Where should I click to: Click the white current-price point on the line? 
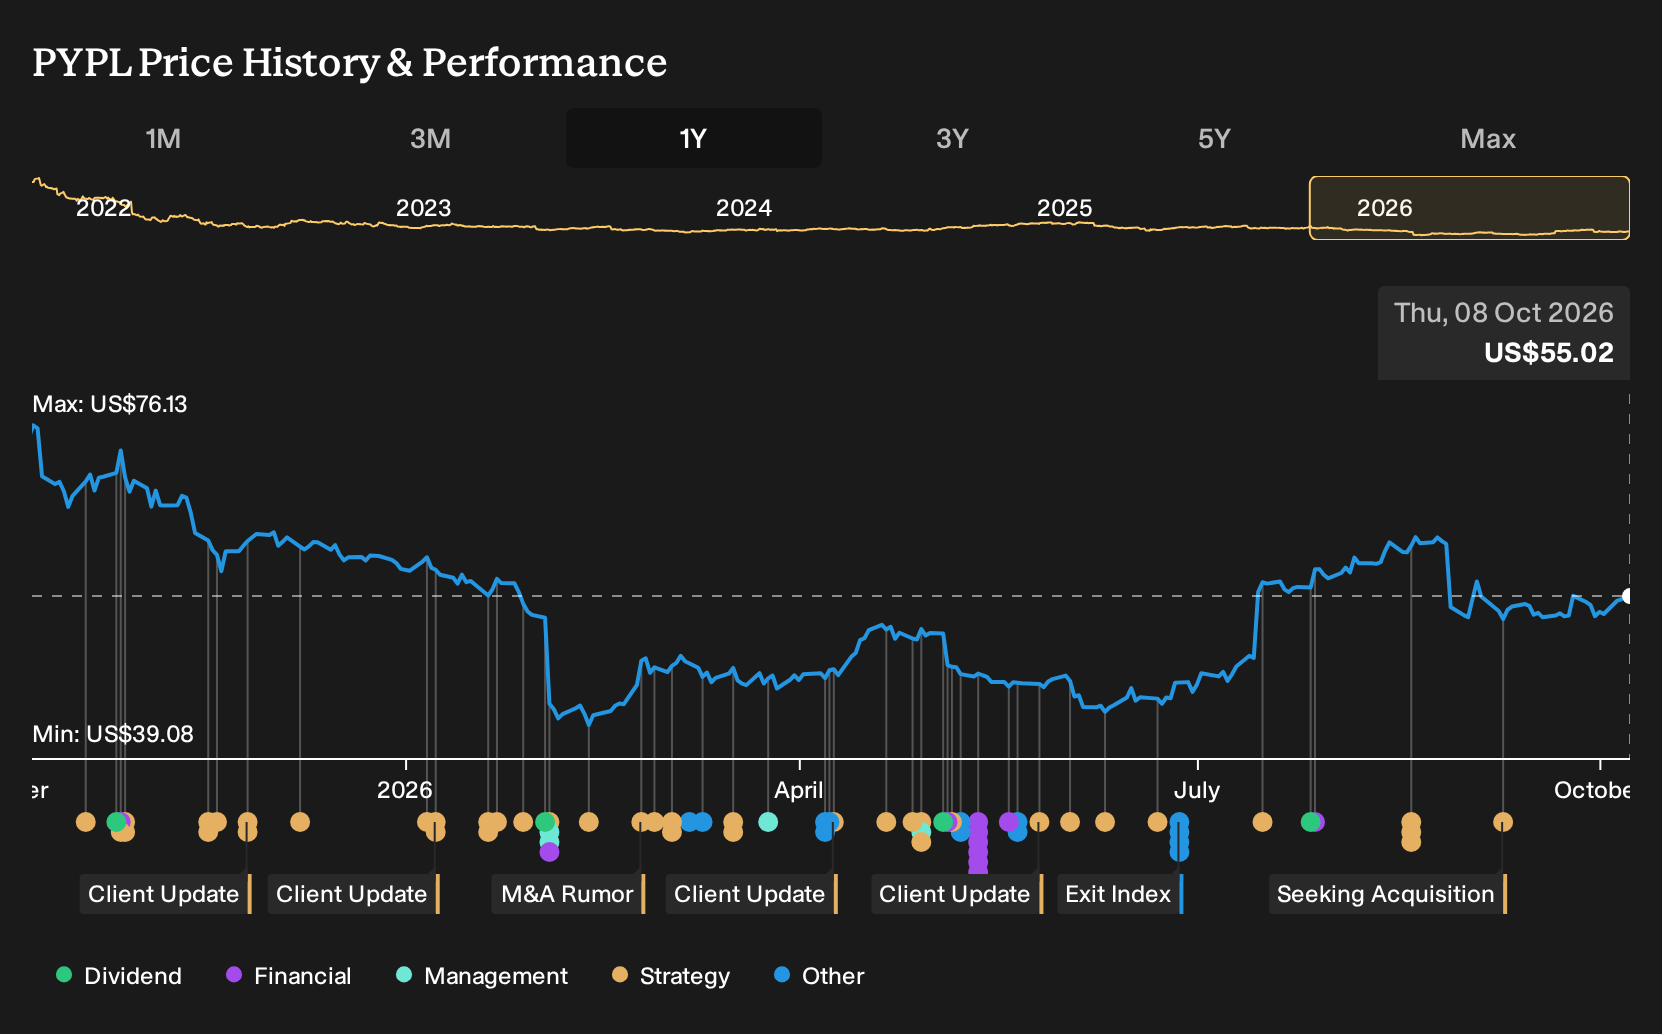[1627, 596]
